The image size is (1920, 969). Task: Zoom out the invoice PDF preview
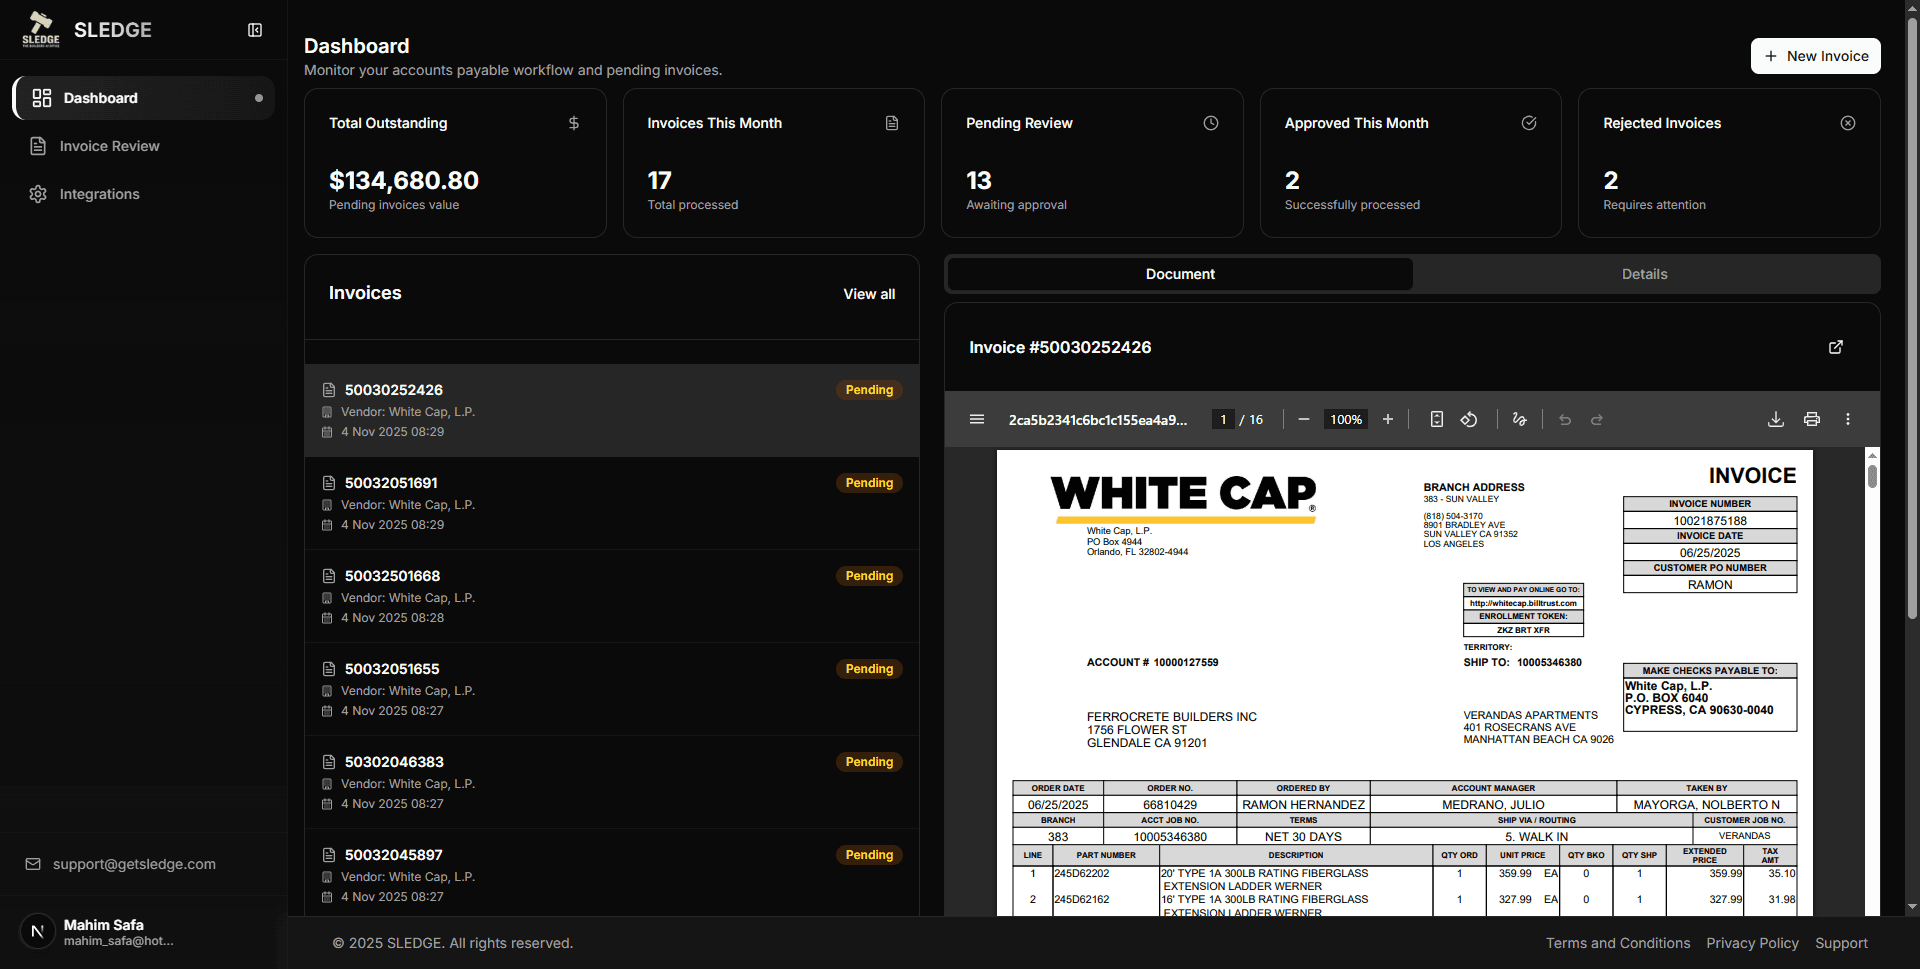point(1303,419)
